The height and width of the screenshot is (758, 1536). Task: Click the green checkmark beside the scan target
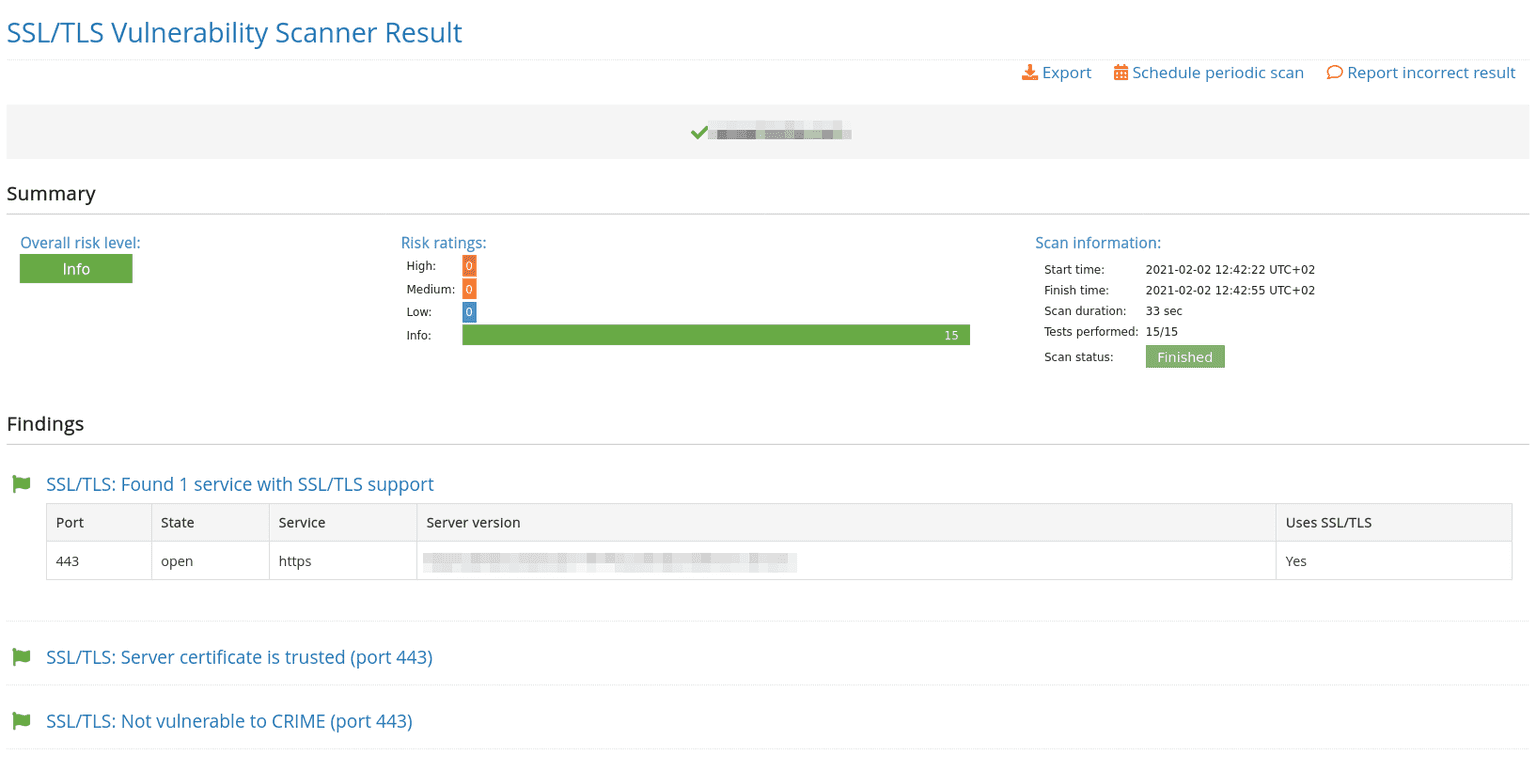pos(699,130)
